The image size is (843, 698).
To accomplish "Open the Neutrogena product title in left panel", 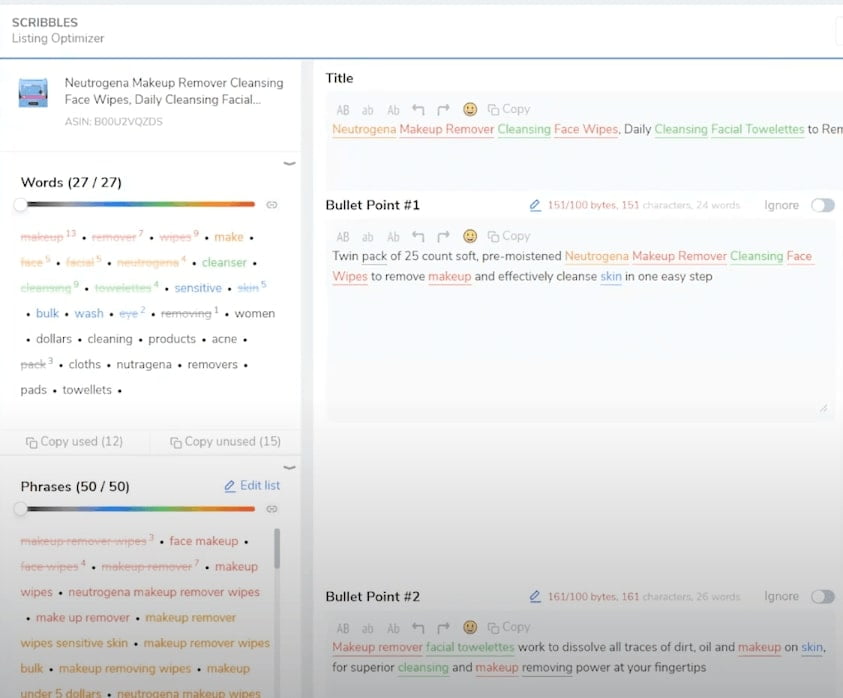I will pos(174,91).
